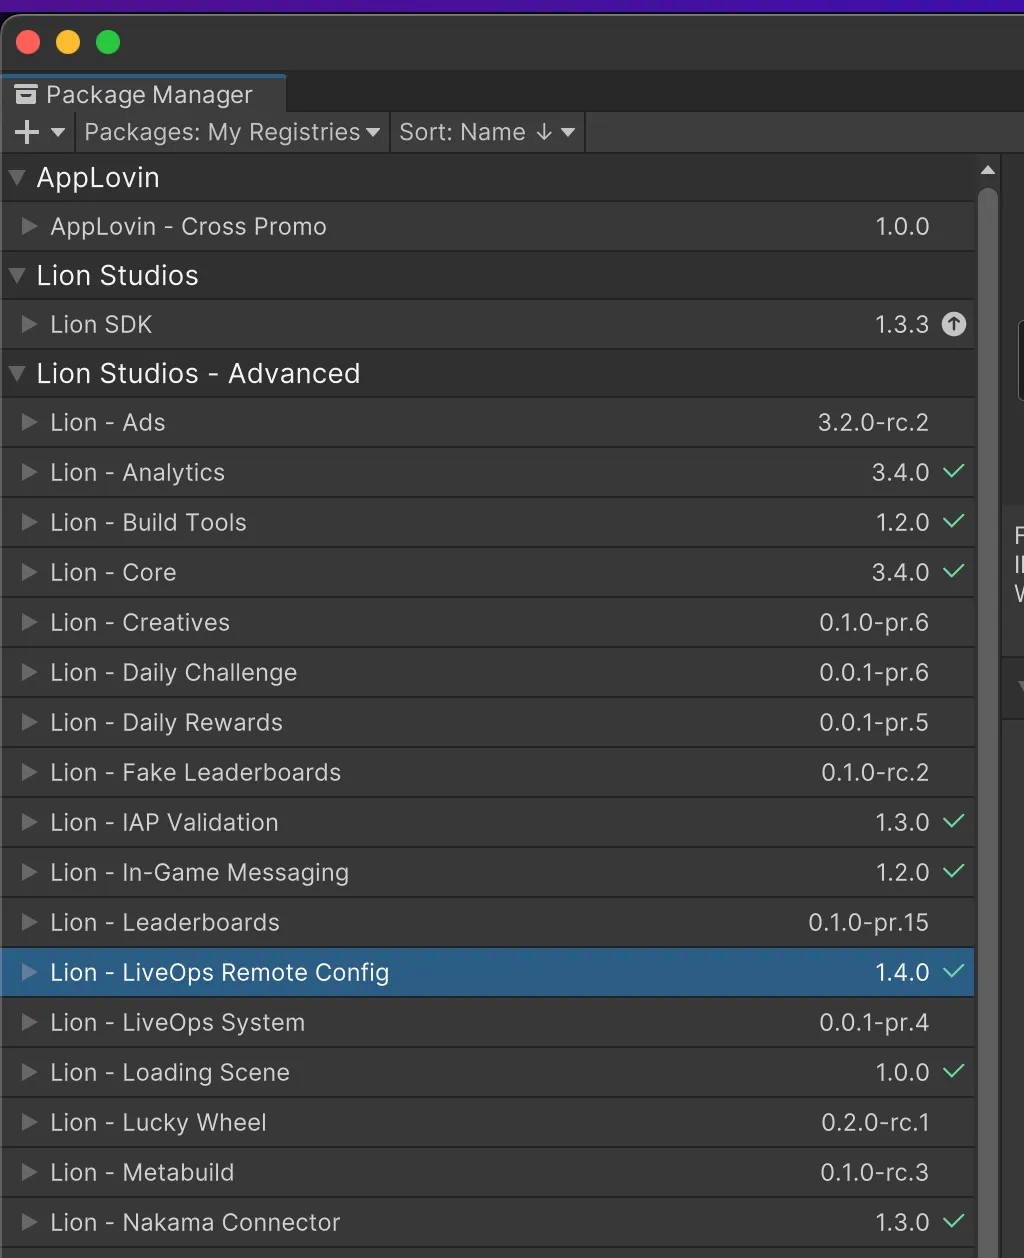
Task: Open the add package dropdown arrow
Action: 57,132
